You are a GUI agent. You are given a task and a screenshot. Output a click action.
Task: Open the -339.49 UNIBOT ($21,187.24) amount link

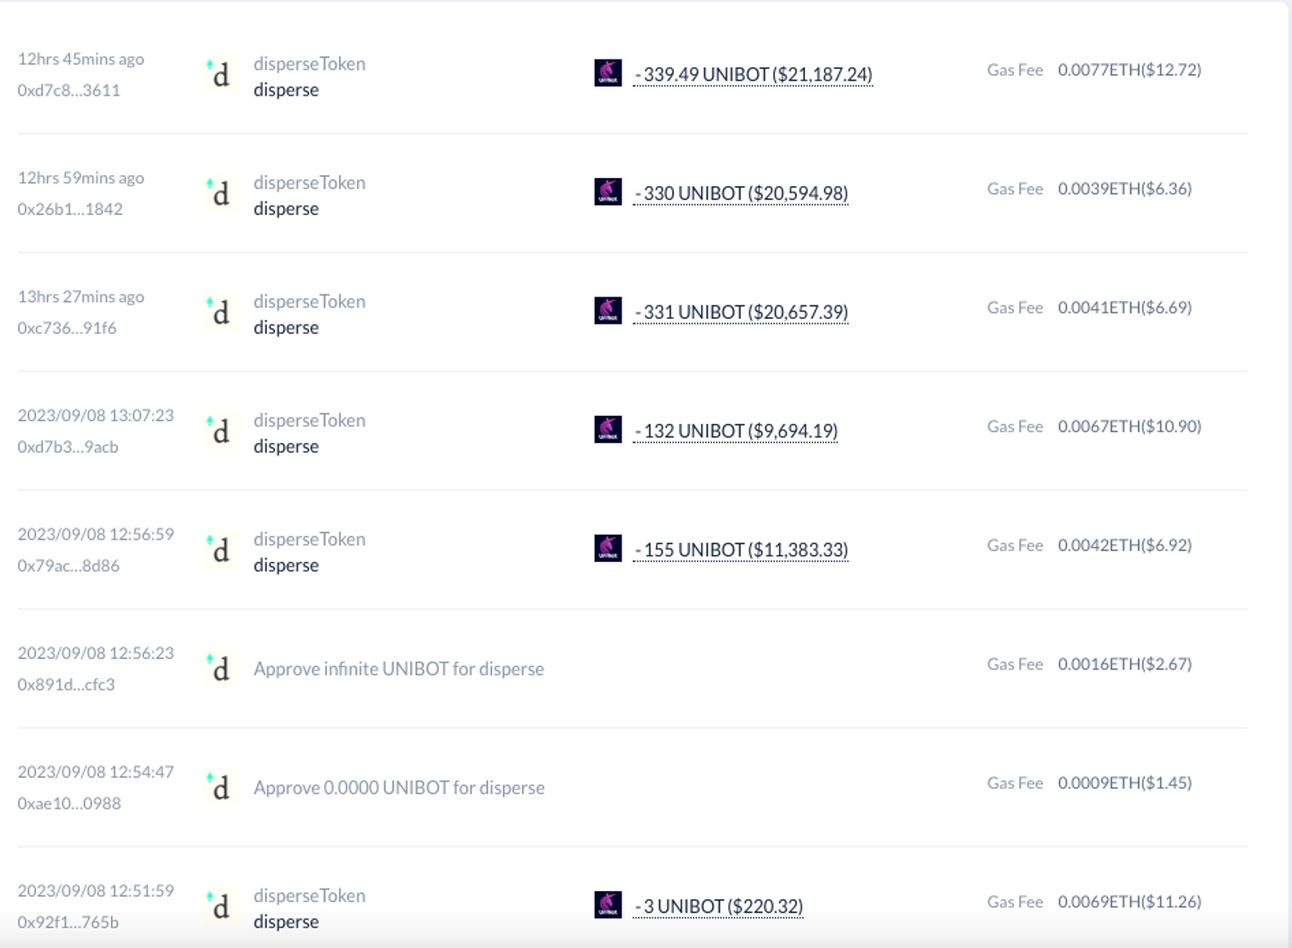coord(753,75)
